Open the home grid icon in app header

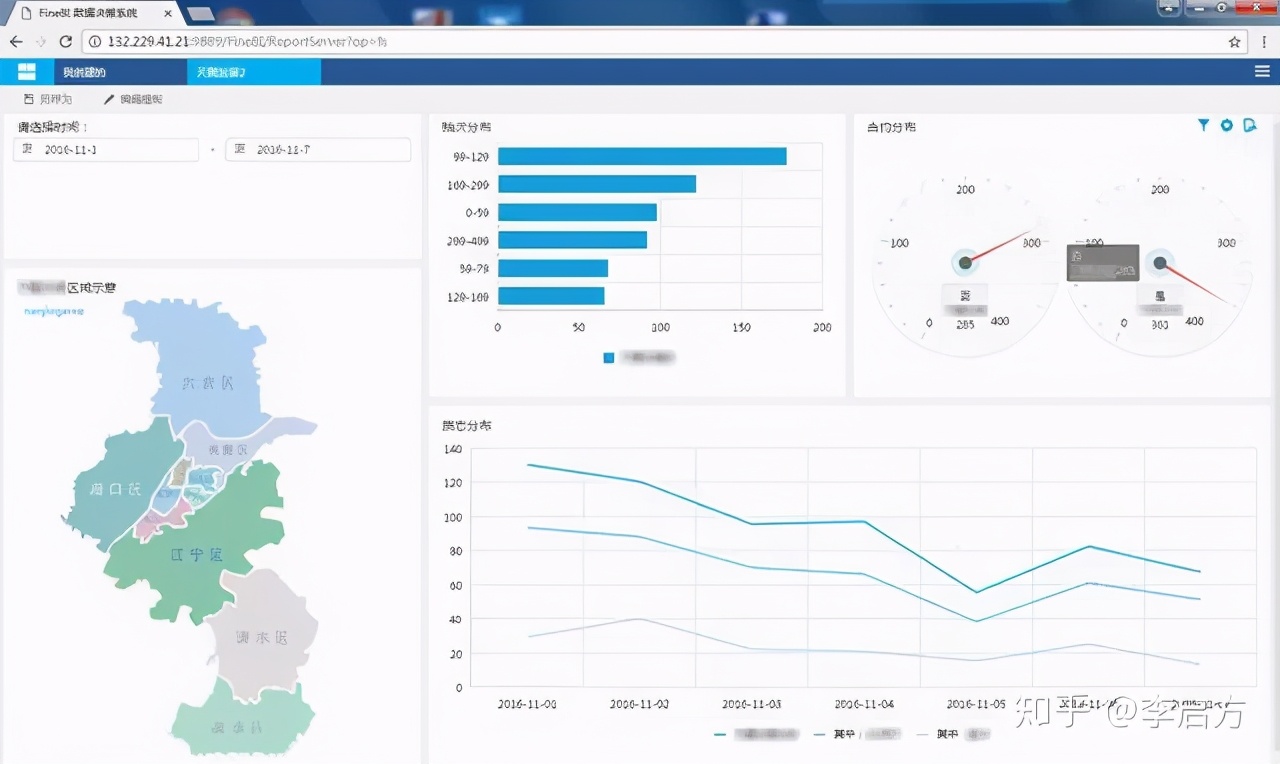pos(27,72)
